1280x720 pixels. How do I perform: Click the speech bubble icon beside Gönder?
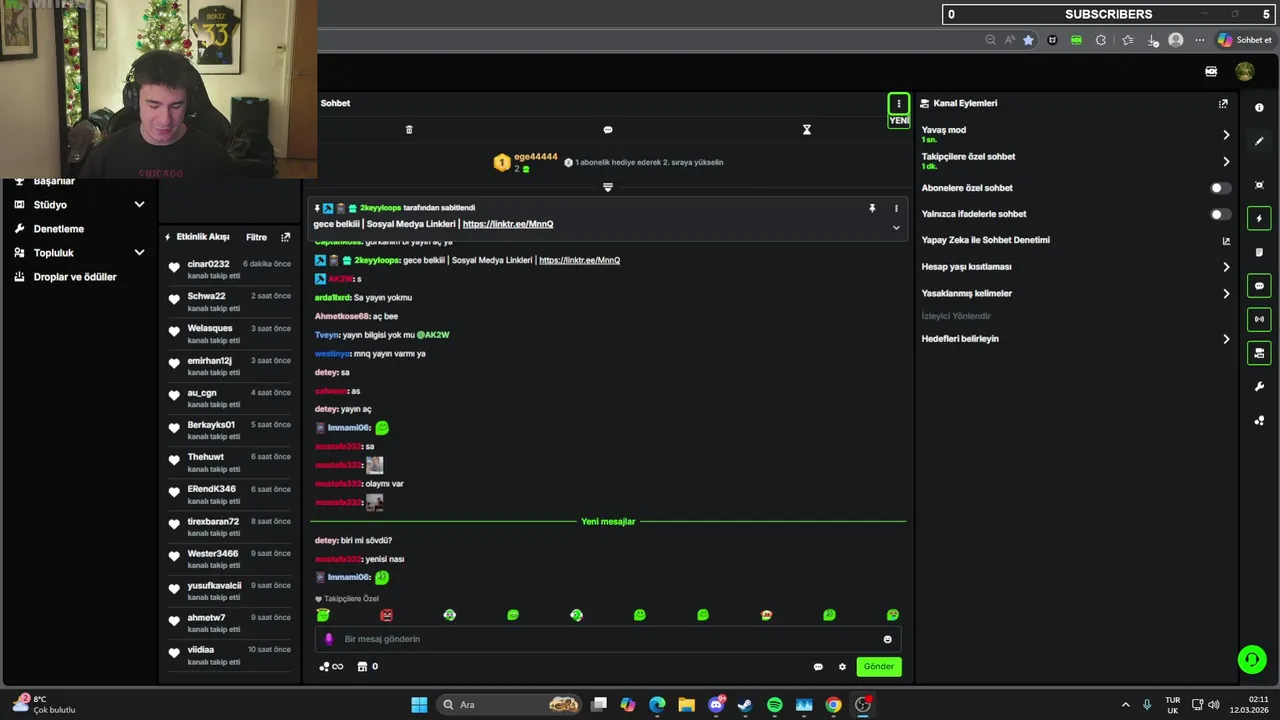[x=818, y=667]
